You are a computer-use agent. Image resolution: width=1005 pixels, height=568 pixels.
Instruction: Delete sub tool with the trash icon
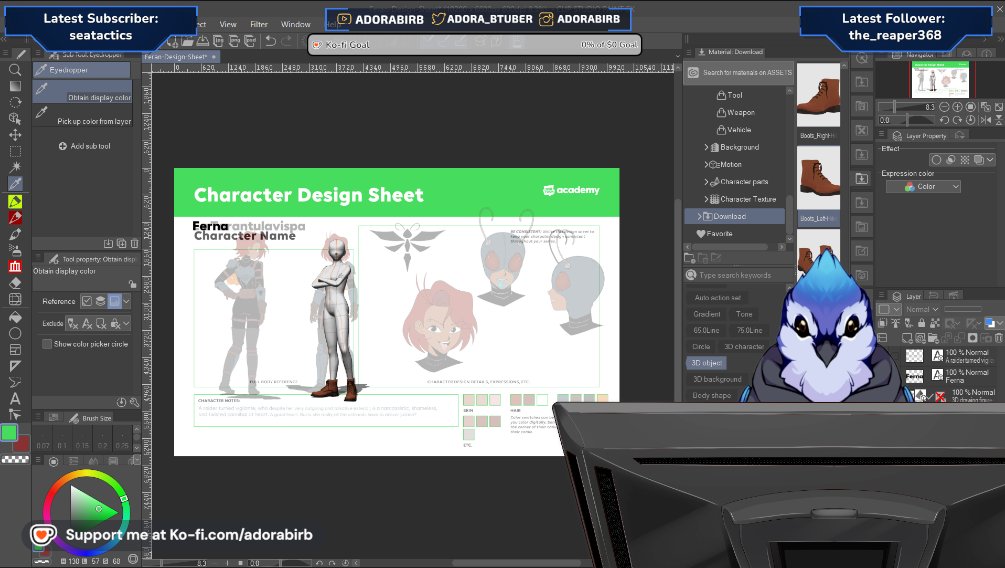click(x=135, y=244)
